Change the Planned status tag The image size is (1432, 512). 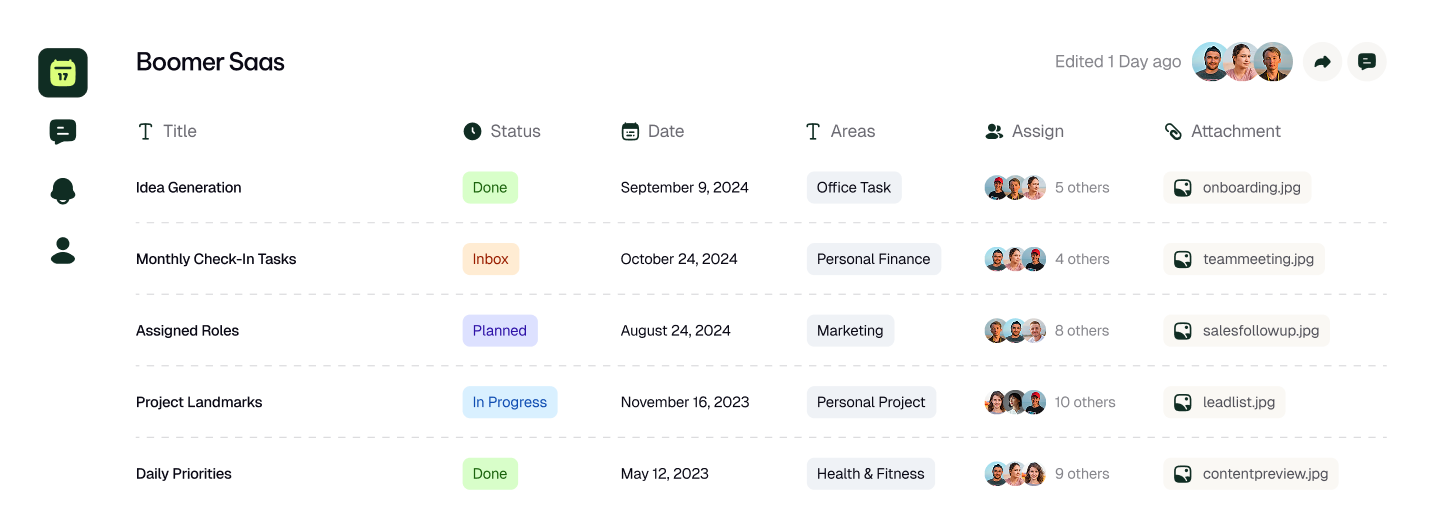500,331
